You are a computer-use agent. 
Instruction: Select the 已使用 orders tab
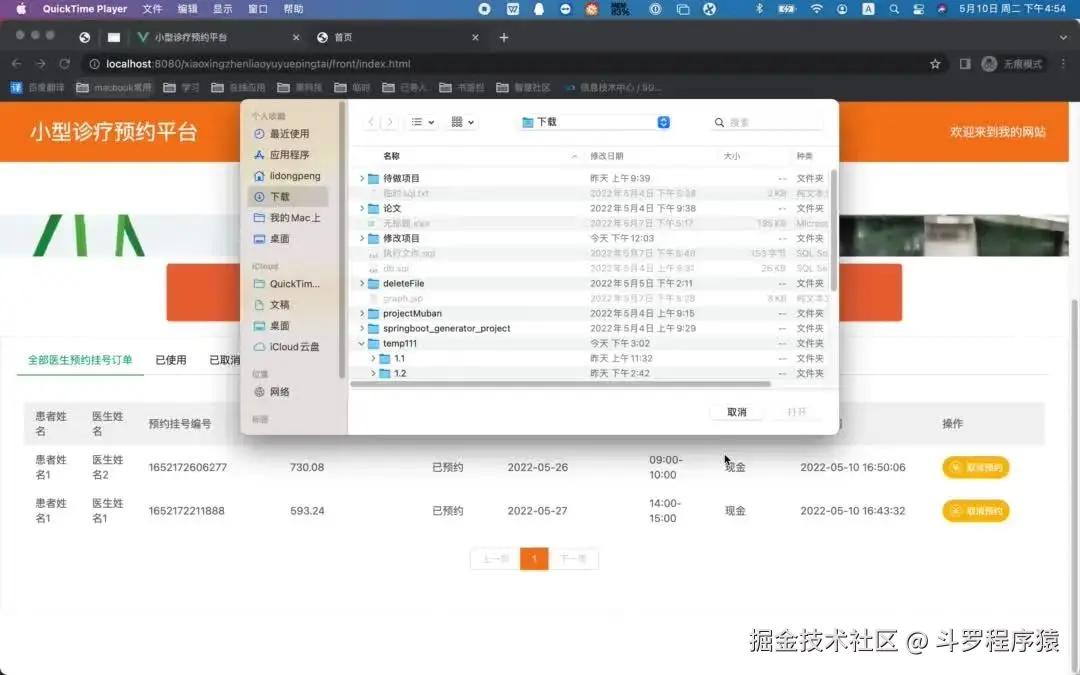[171, 360]
